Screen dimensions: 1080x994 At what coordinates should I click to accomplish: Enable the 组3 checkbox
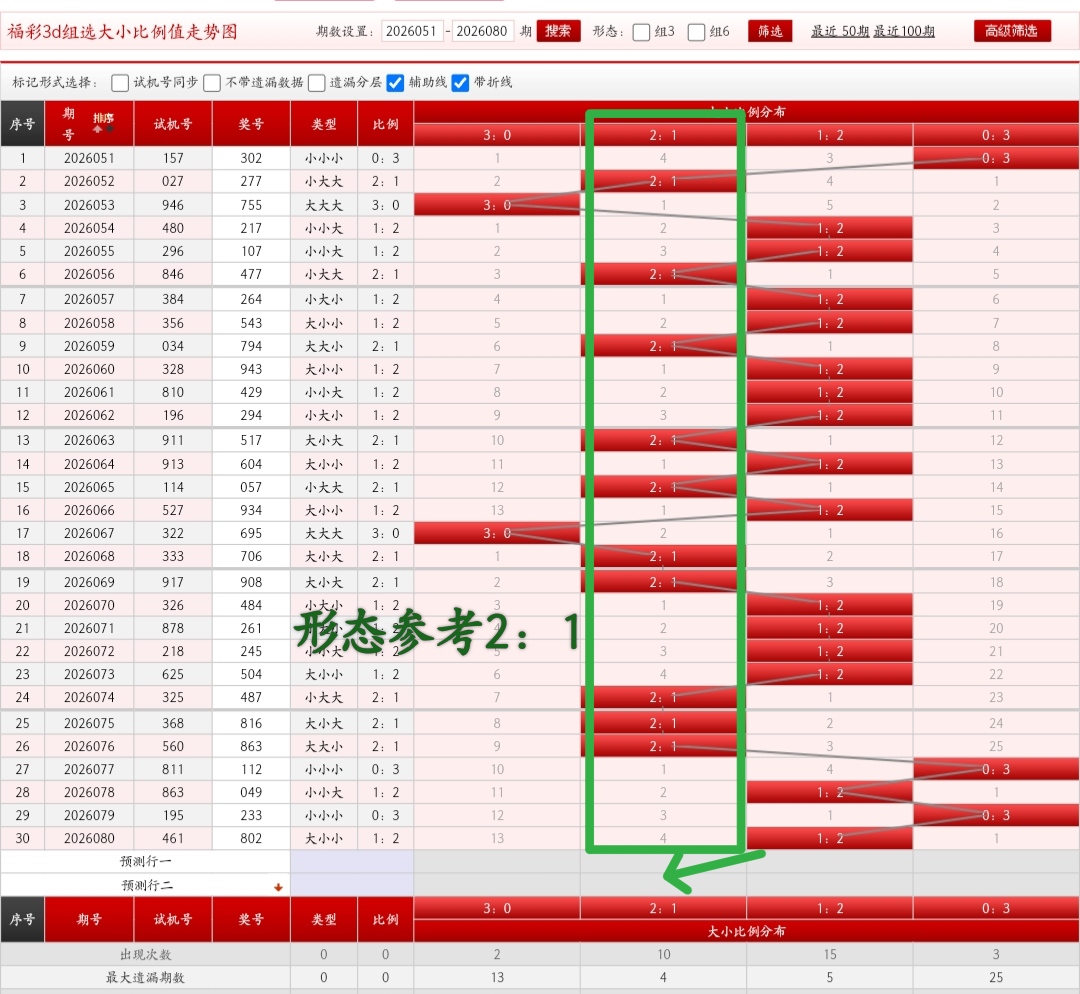[642, 32]
